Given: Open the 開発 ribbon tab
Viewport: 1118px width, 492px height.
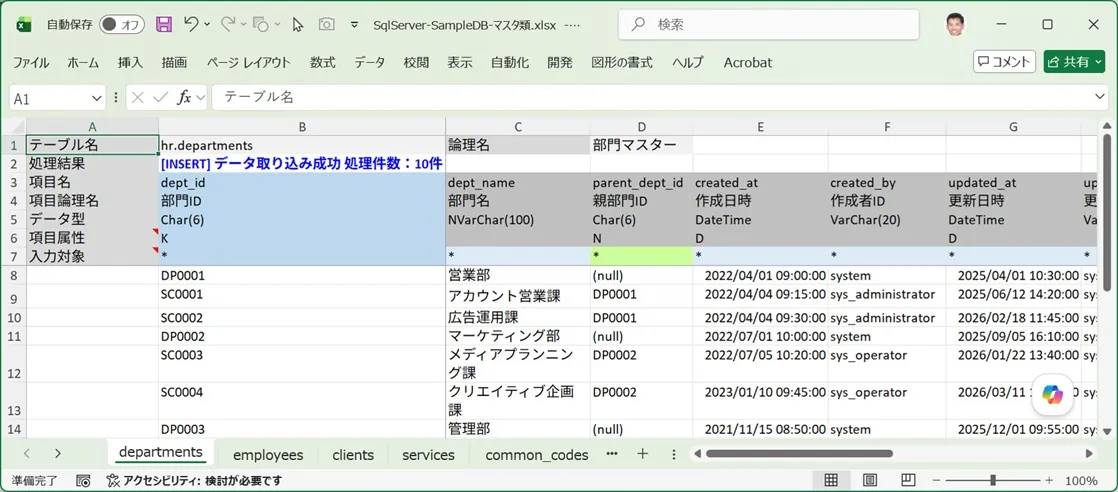Looking at the screenshot, I should pos(560,63).
